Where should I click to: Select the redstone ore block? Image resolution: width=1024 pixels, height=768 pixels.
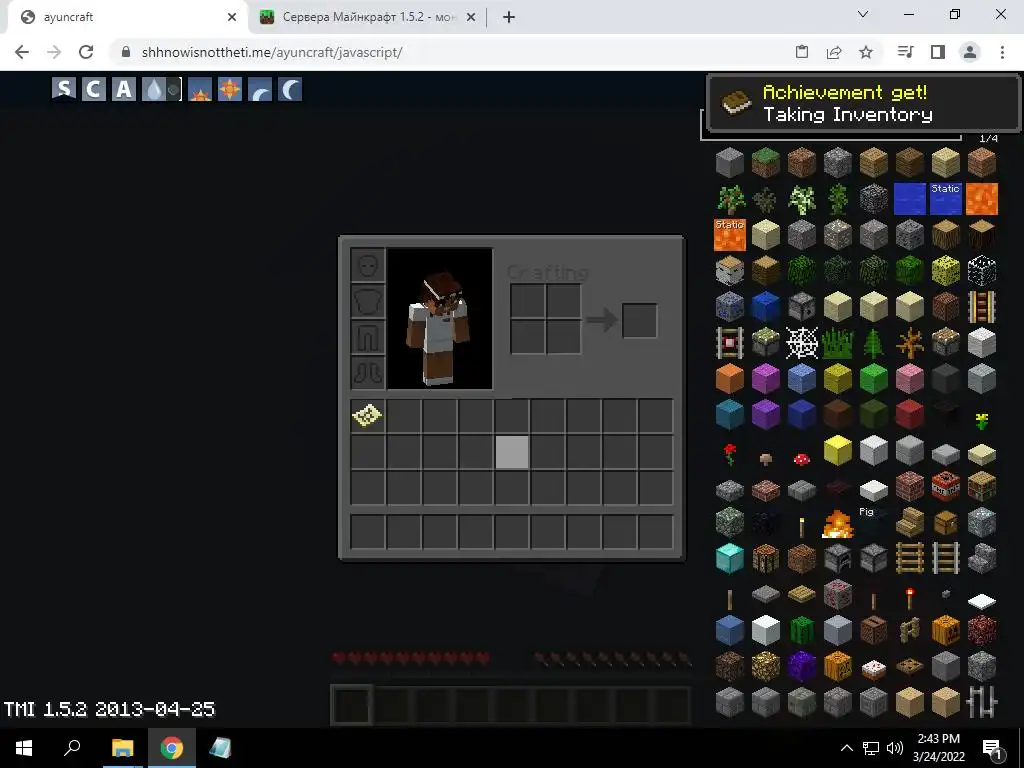pyautogui.click(x=837, y=594)
